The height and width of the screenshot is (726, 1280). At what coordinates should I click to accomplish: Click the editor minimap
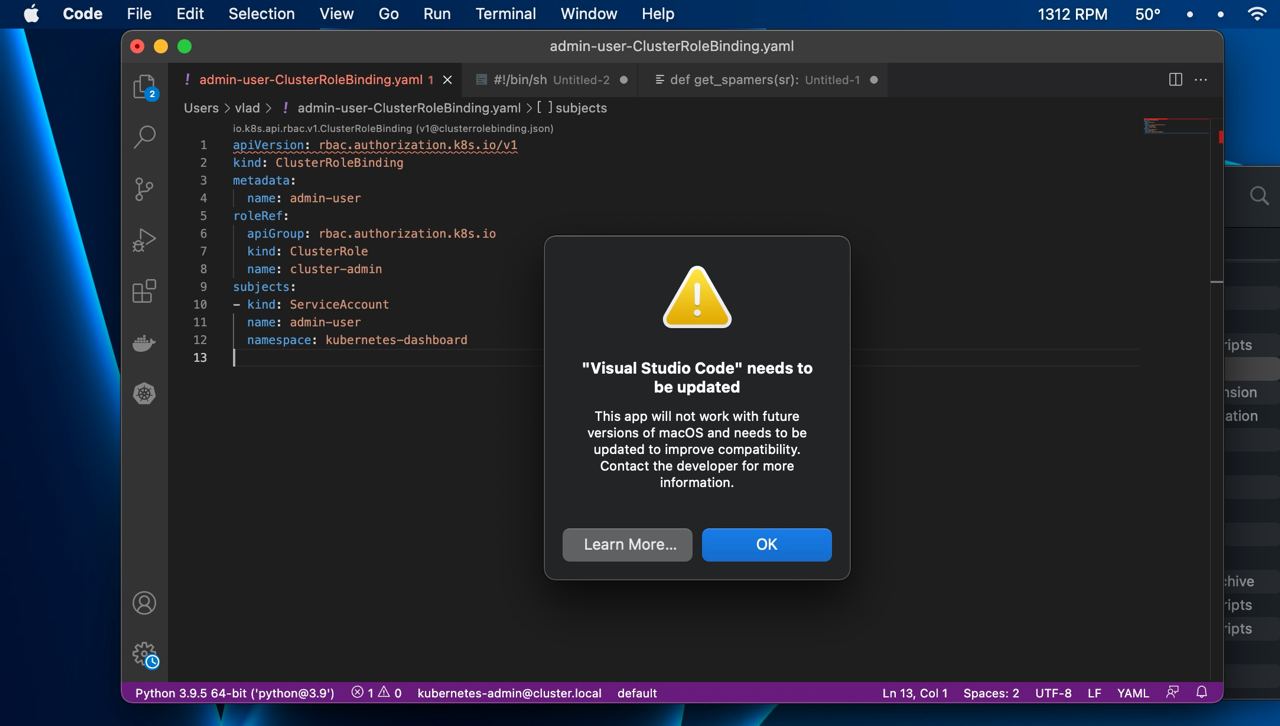1177,126
